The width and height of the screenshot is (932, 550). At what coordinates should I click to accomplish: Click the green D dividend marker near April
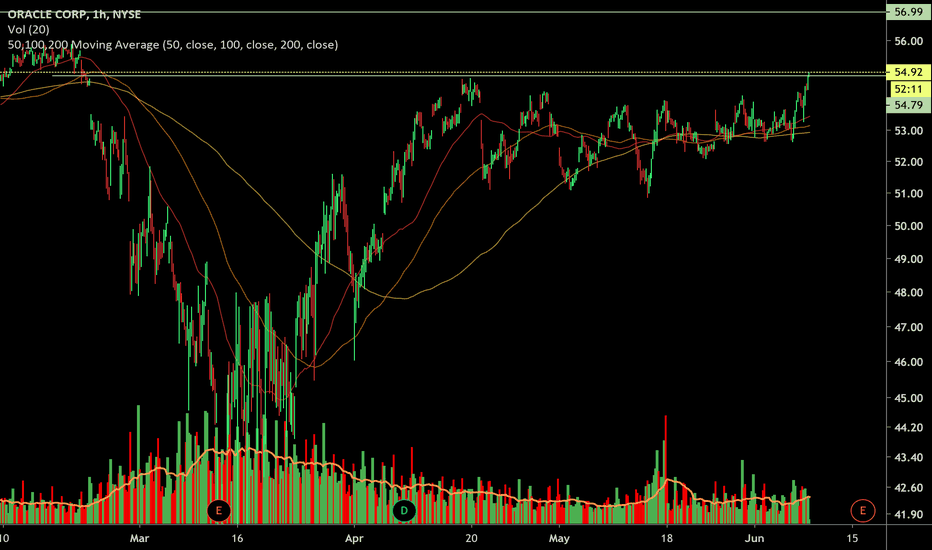[404, 510]
